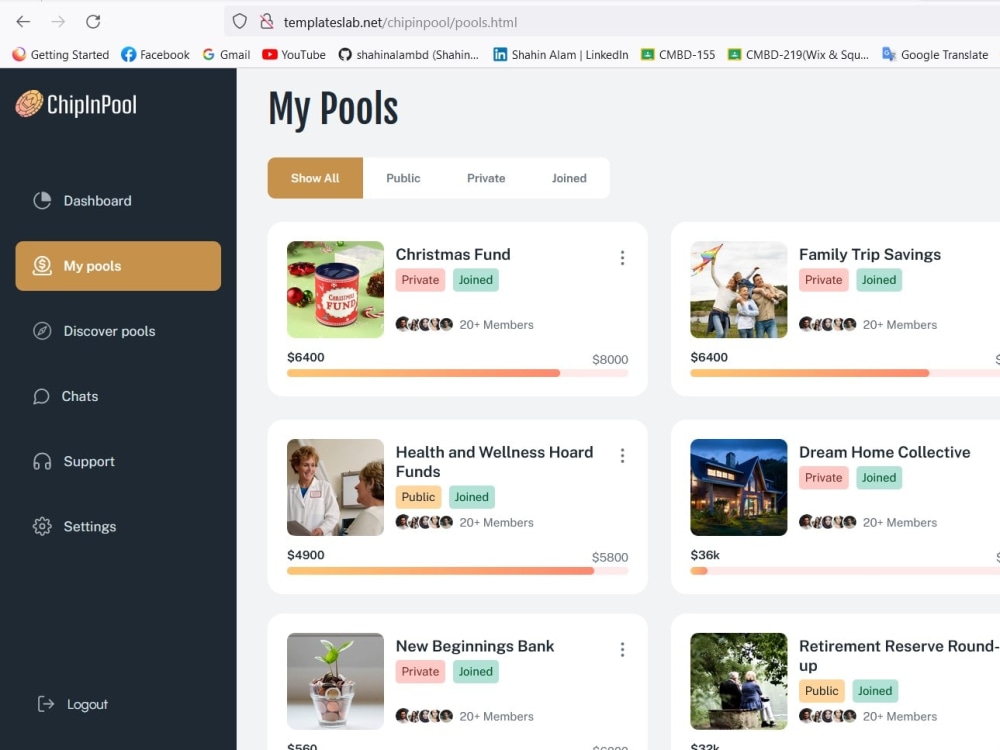This screenshot has width=1000, height=750.
Task: Open the Shahin Alam LinkedIn bookmark
Action: [x=561, y=55]
